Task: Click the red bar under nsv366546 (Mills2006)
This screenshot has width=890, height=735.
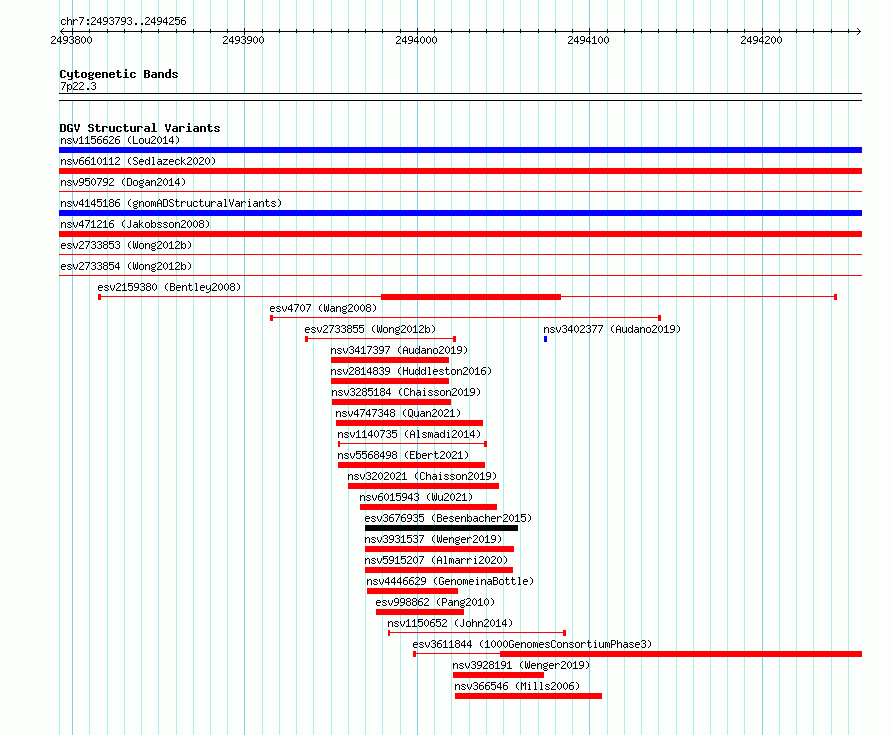Action: coord(528,696)
